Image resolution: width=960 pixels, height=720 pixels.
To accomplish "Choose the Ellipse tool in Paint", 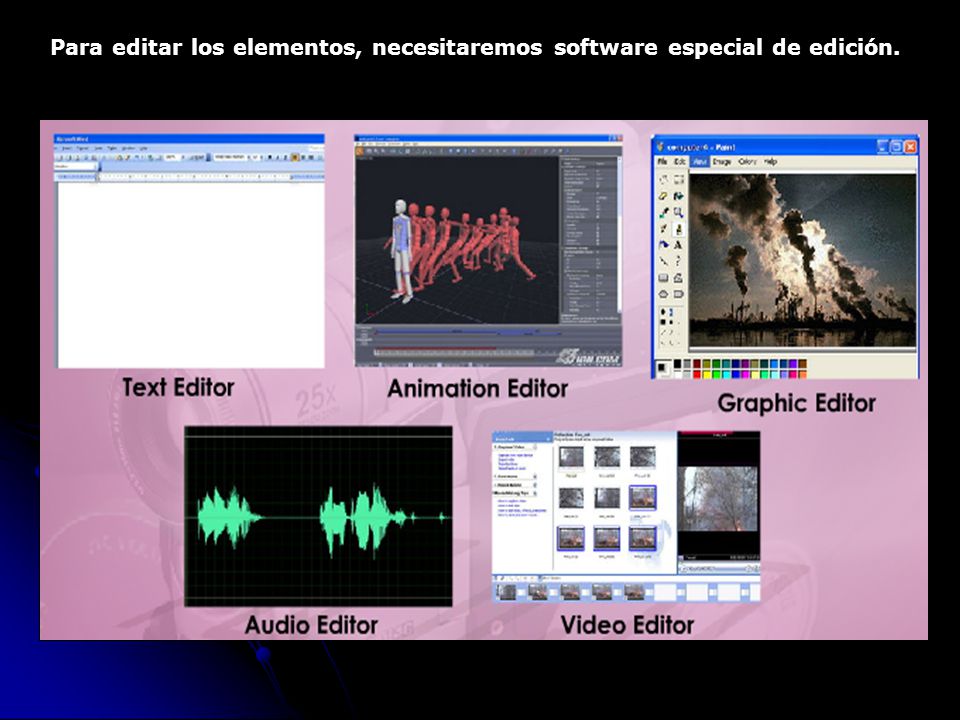I will coord(663,294).
